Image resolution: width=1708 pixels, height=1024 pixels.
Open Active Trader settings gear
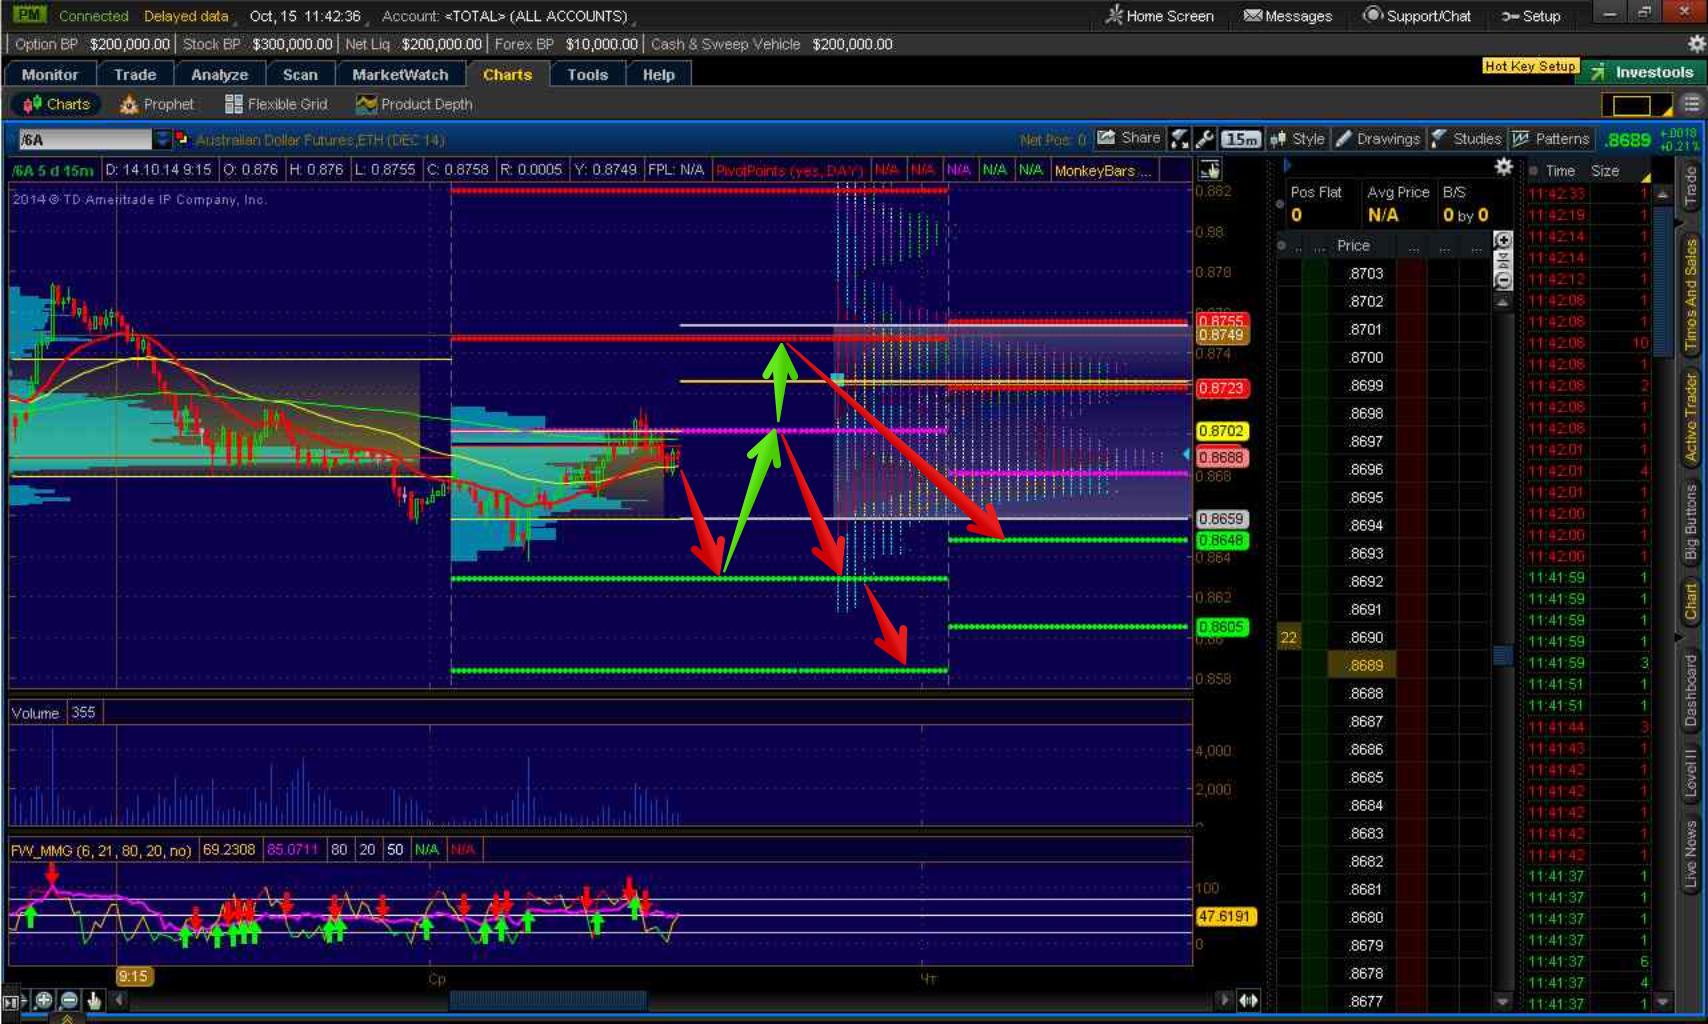click(x=1503, y=167)
